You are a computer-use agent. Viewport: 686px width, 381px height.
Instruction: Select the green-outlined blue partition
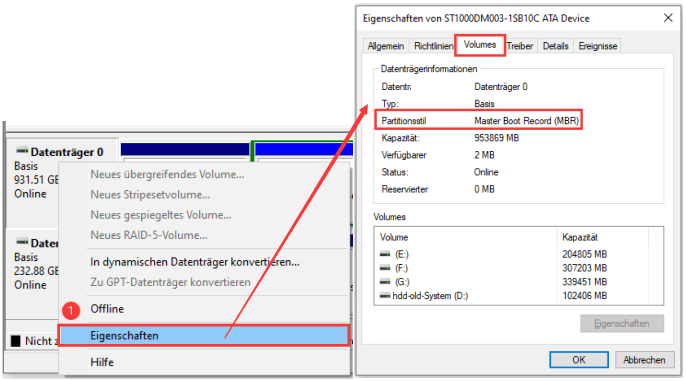[304, 150]
